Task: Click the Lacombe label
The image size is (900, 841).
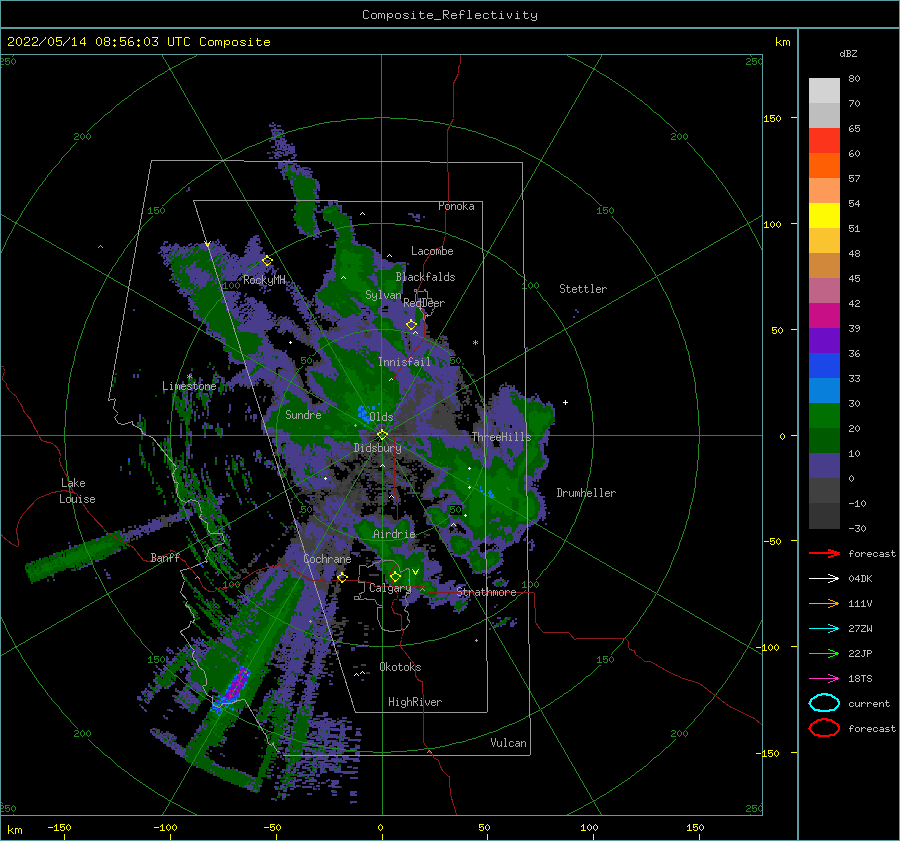Action: [x=432, y=251]
